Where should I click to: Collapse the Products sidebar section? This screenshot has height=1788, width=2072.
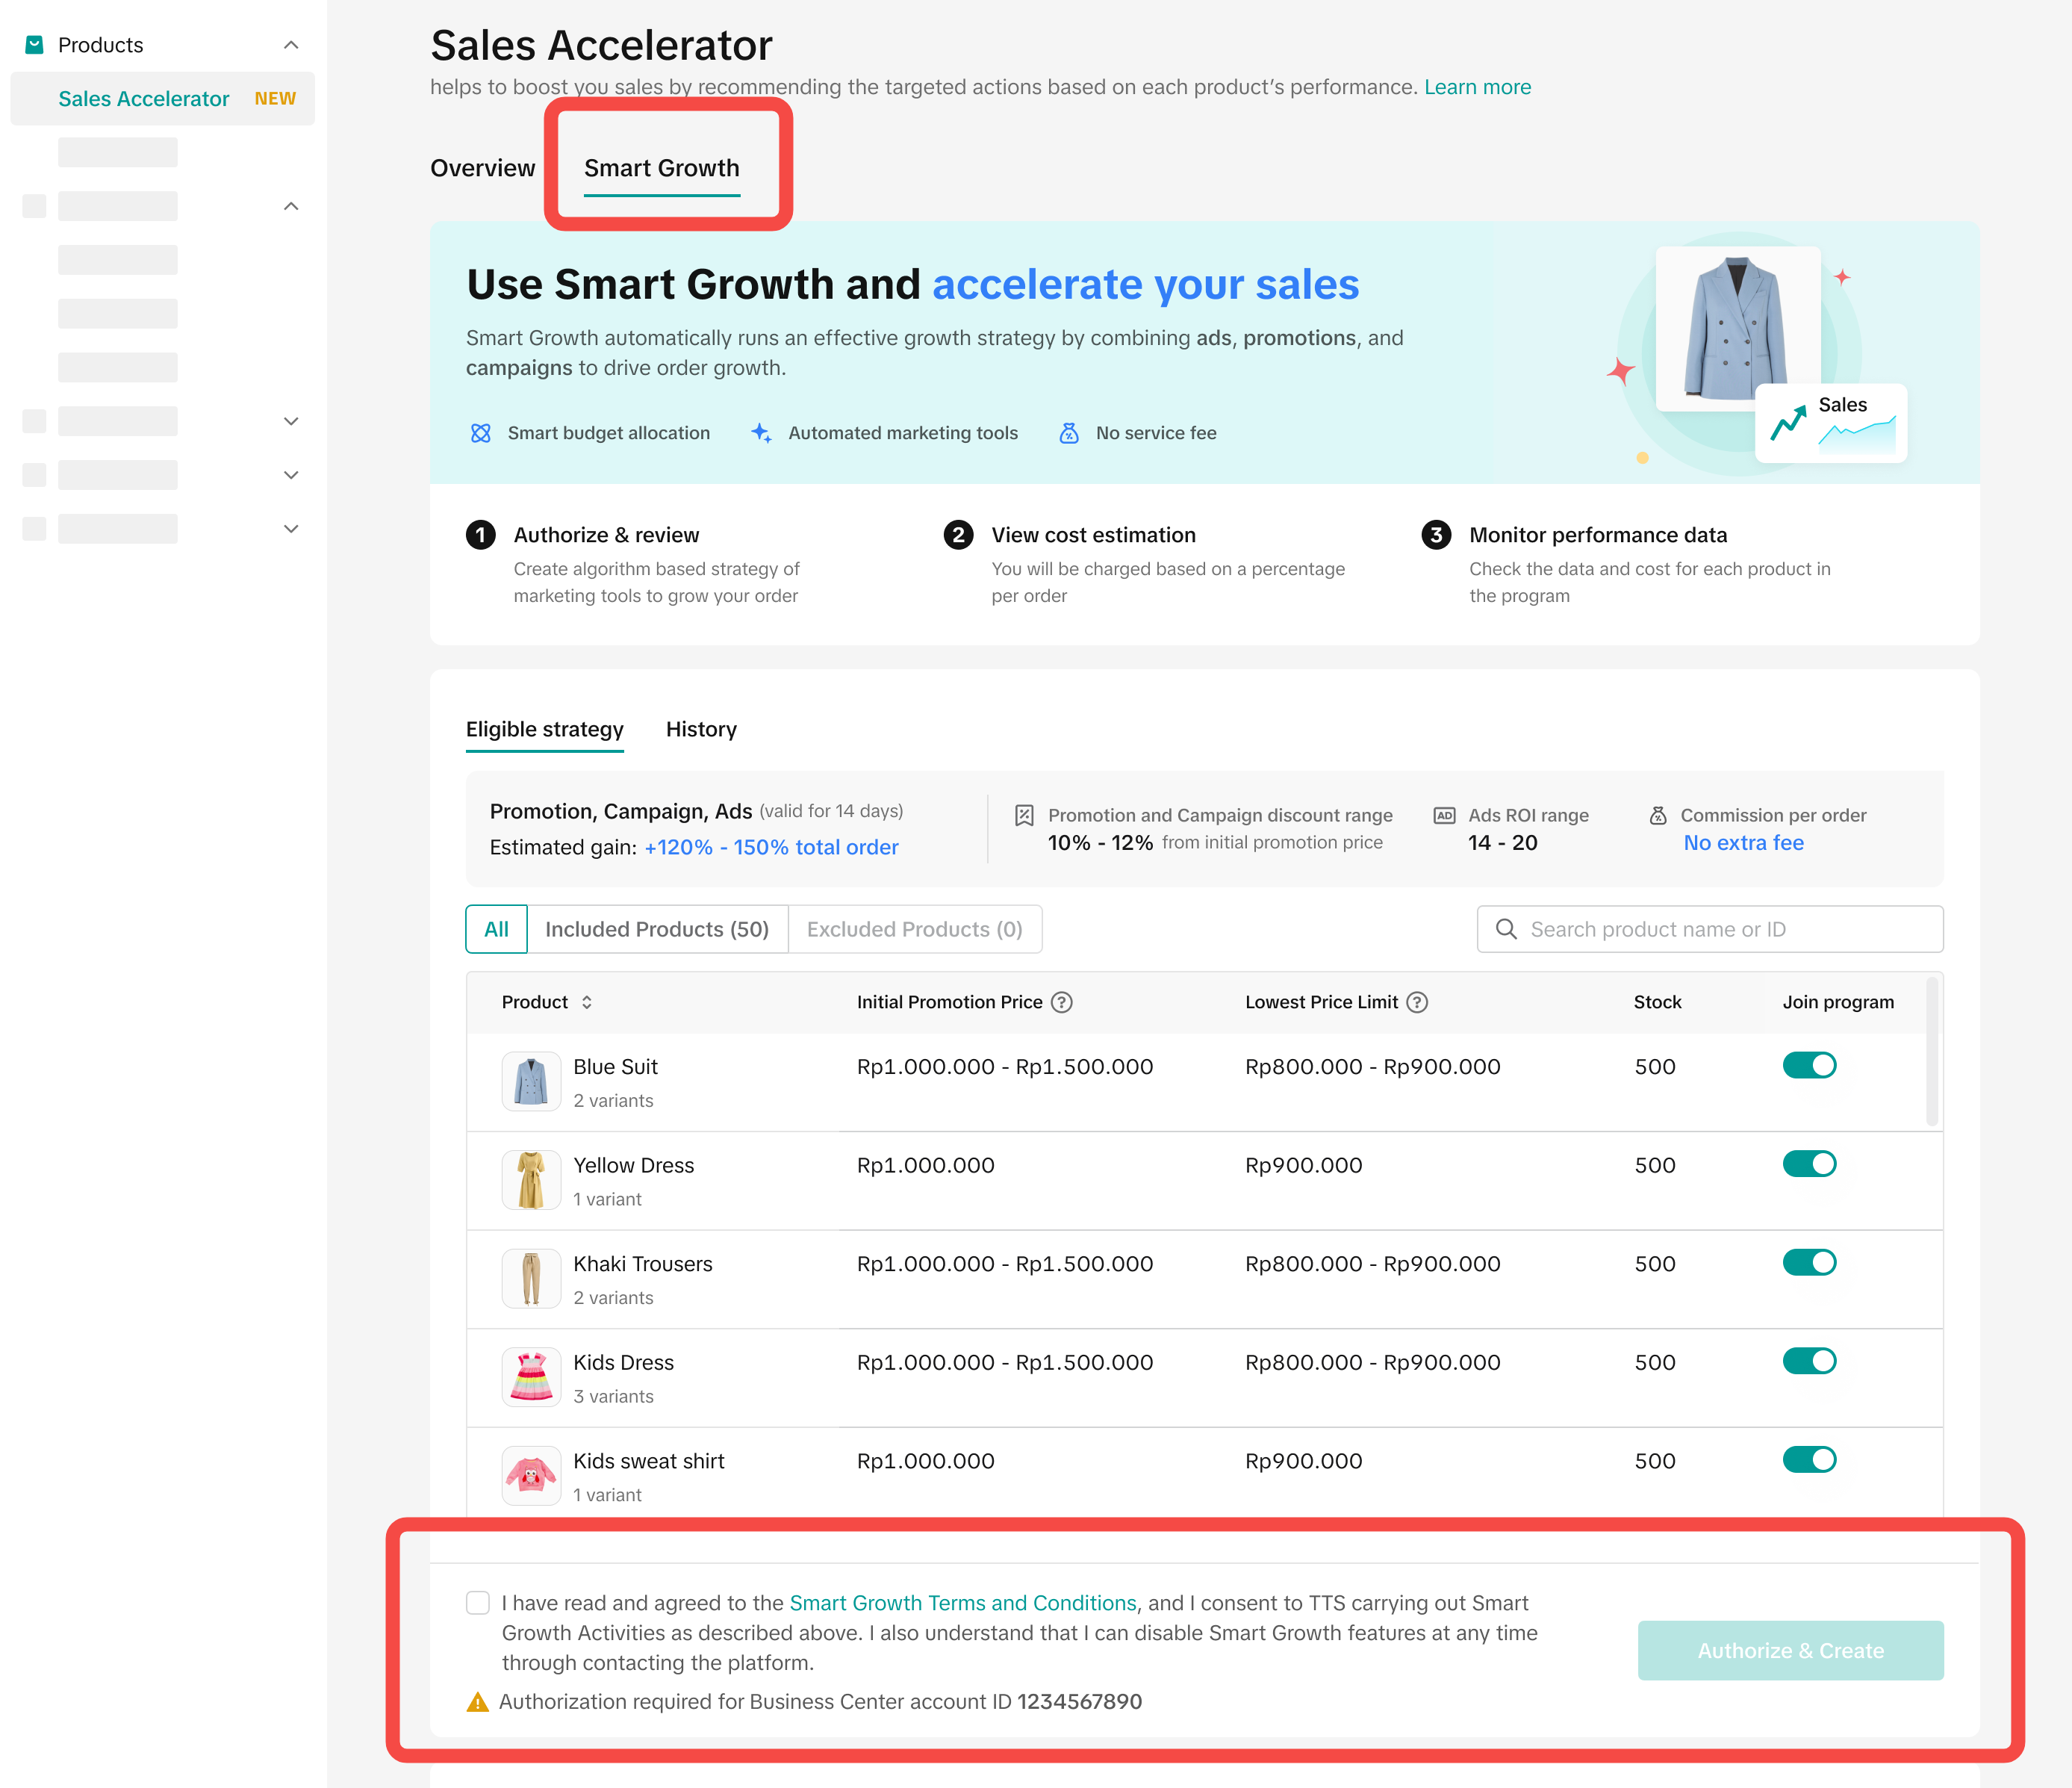click(x=291, y=45)
